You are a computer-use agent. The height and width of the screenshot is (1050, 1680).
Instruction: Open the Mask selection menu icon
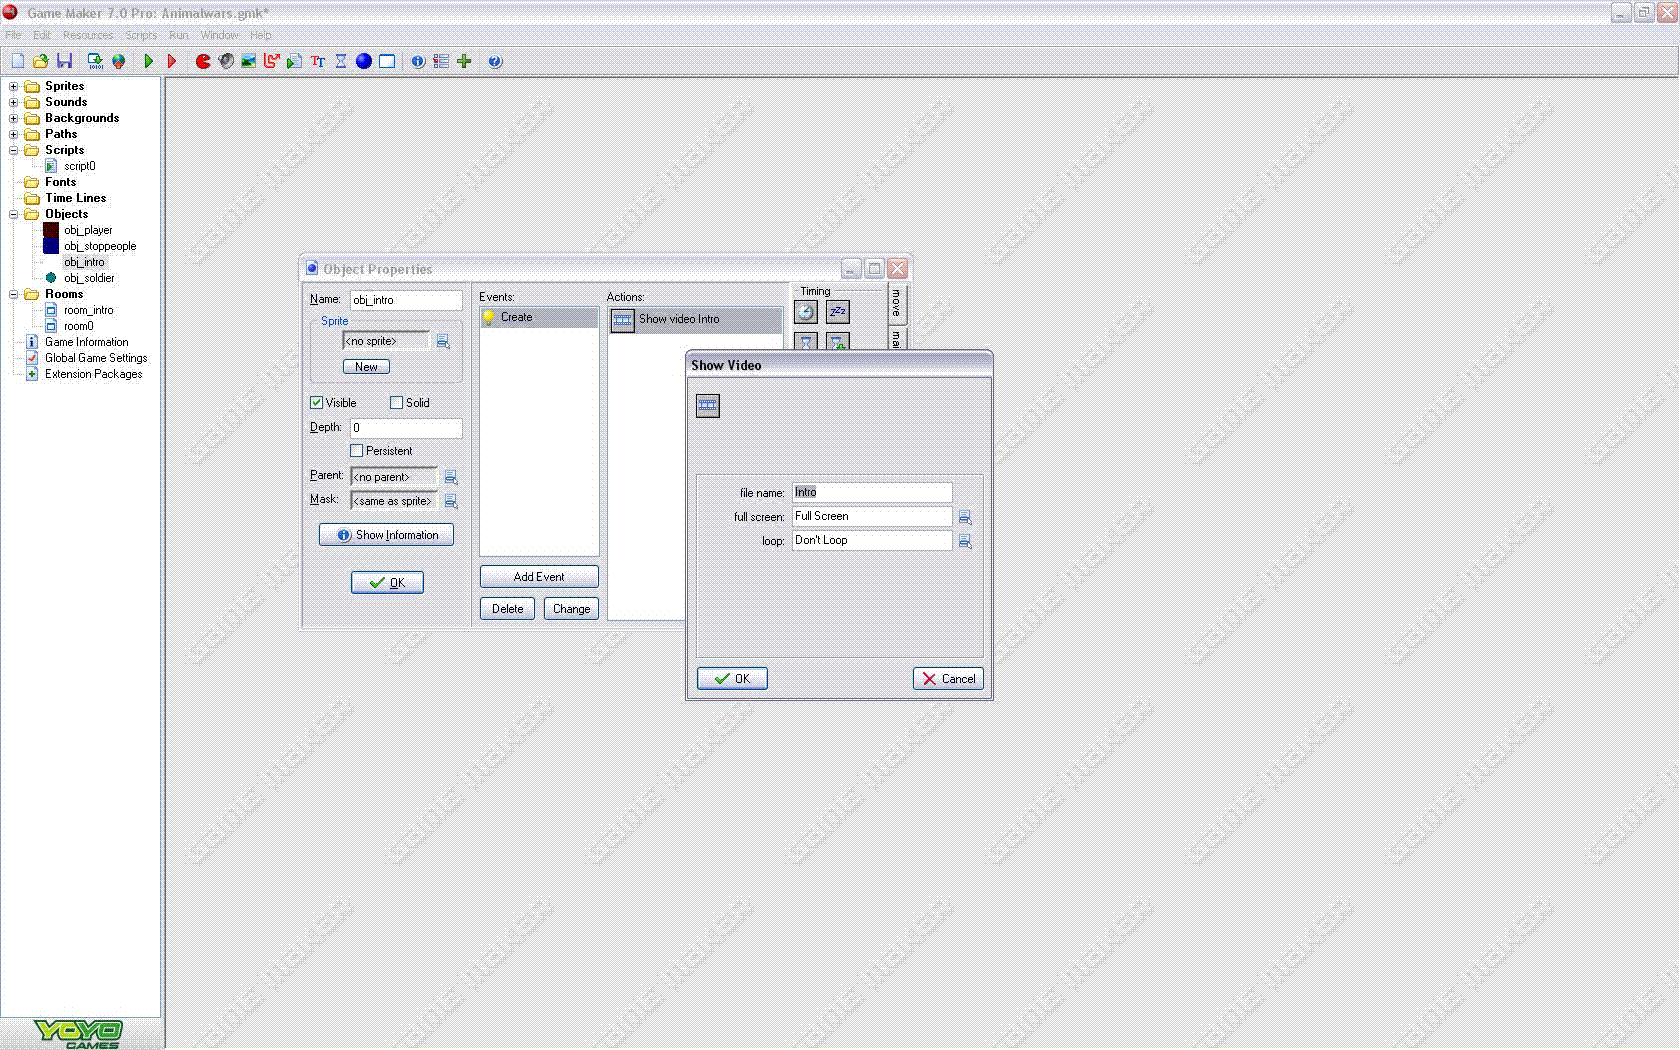click(x=451, y=501)
